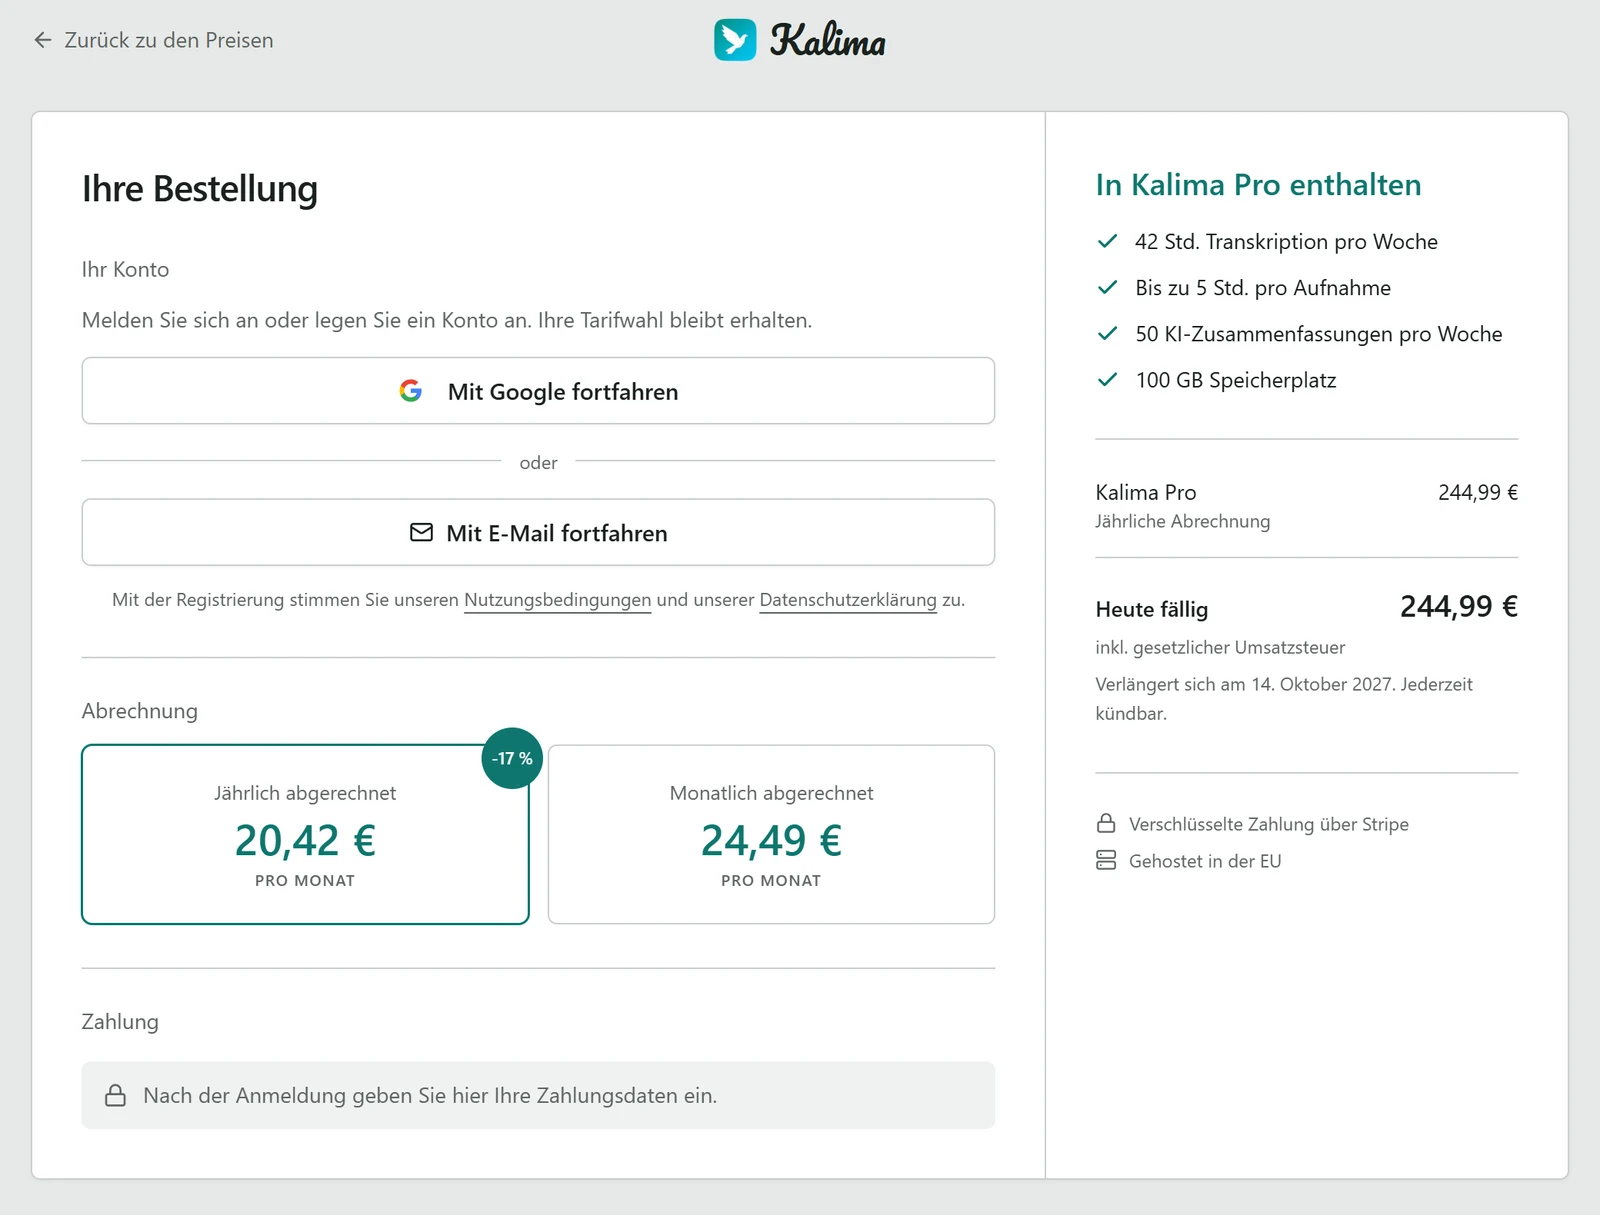Click the 'oder' divider text
The height and width of the screenshot is (1215, 1600).
tap(538, 462)
